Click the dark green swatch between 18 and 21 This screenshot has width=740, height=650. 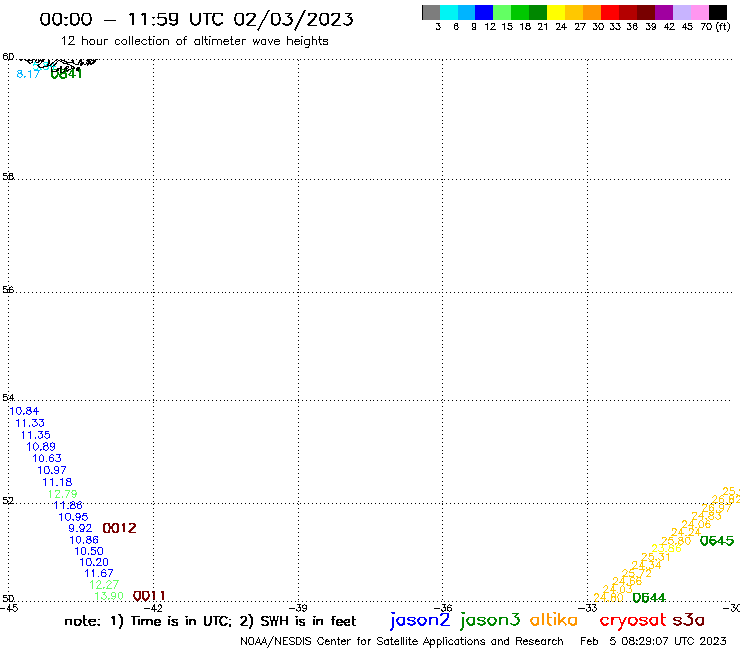pyautogui.click(x=538, y=13)
